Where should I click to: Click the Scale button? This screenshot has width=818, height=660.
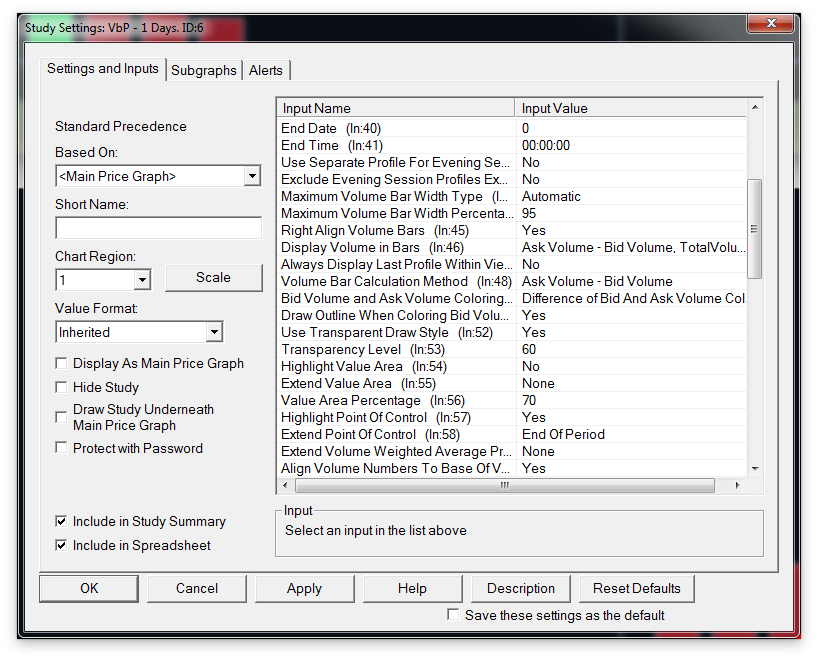[213, 278]
